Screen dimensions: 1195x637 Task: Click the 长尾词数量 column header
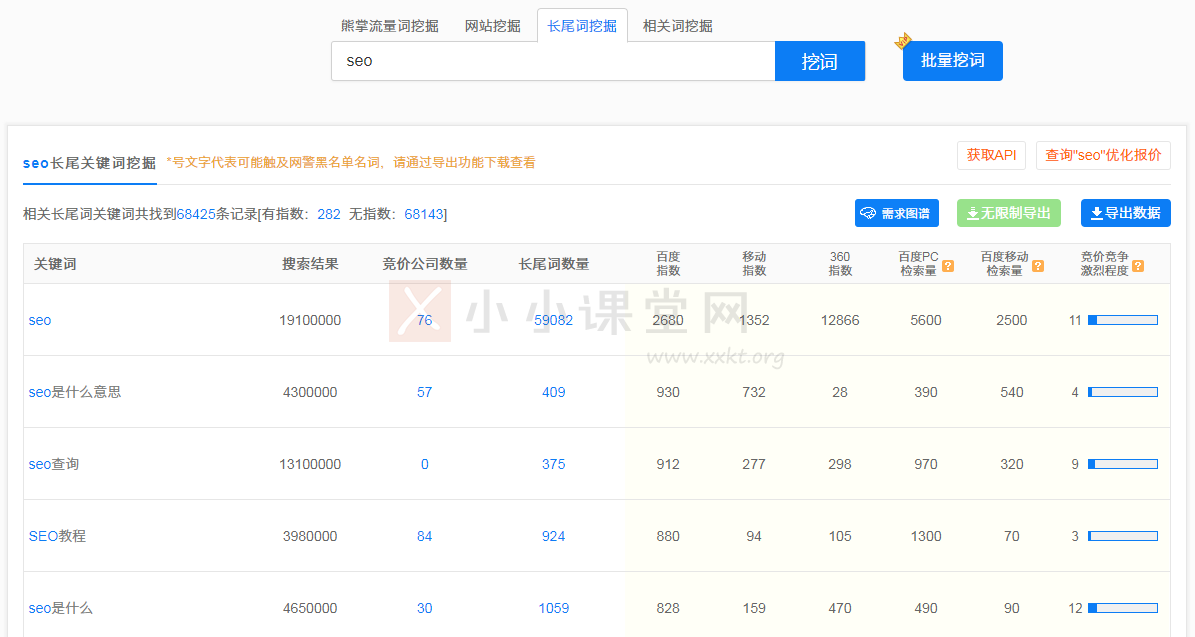coord(553,264)
